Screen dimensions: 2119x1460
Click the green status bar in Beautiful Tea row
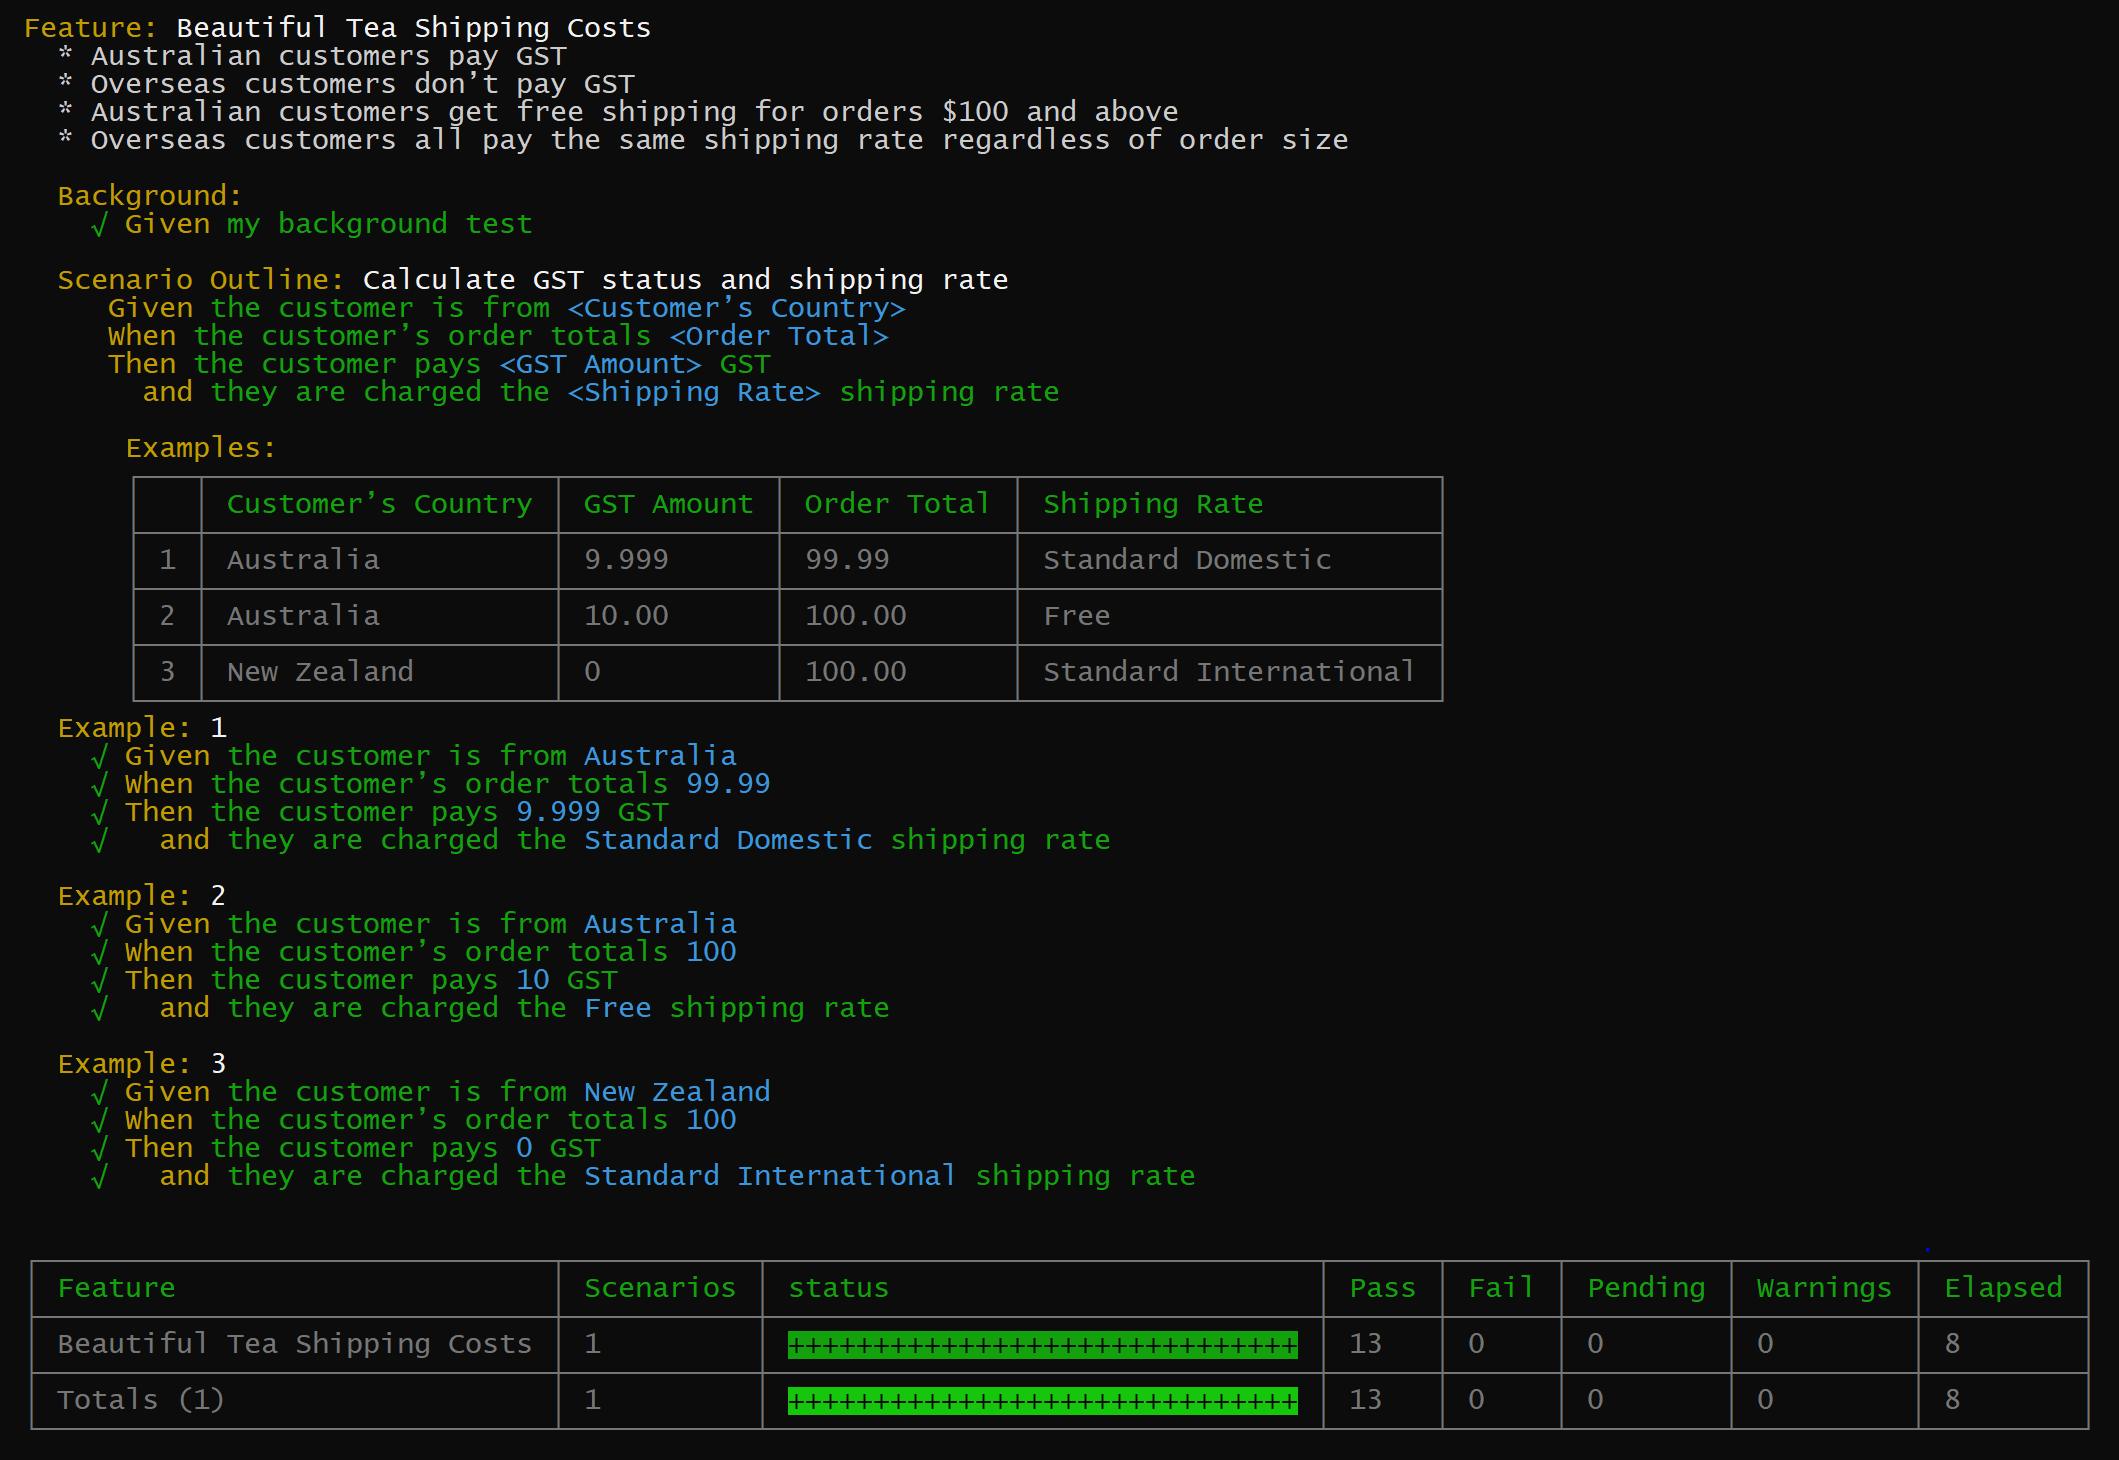pyautogui.click(x=1042, y=1345)
